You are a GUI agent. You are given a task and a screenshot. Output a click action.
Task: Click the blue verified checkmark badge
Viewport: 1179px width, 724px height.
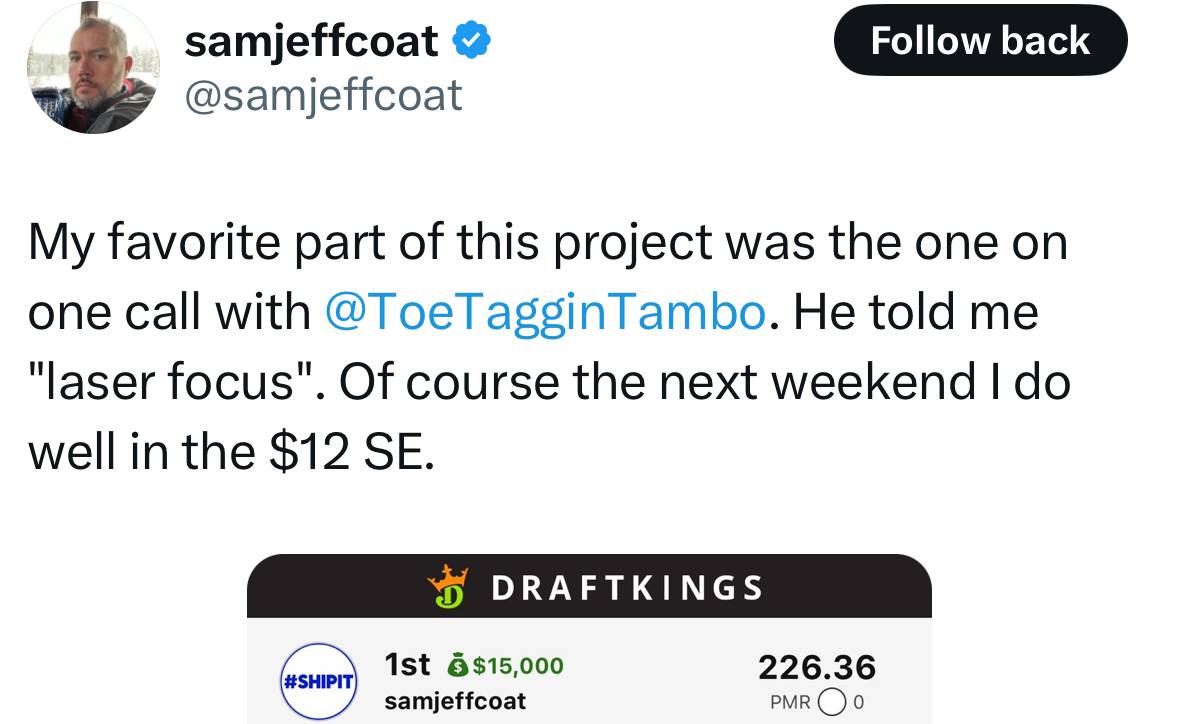pos(472,41)
